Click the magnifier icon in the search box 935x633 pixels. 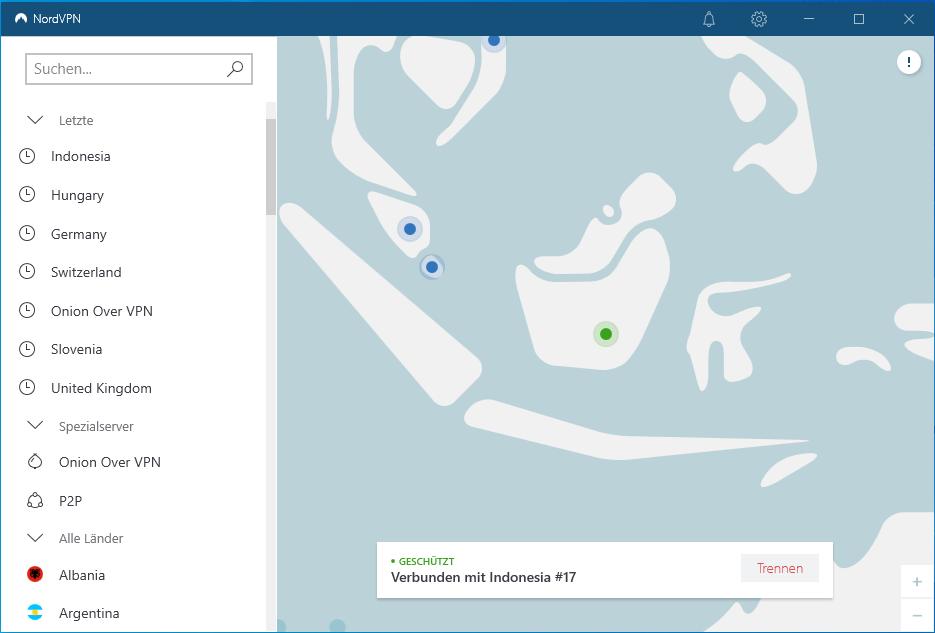235,69
